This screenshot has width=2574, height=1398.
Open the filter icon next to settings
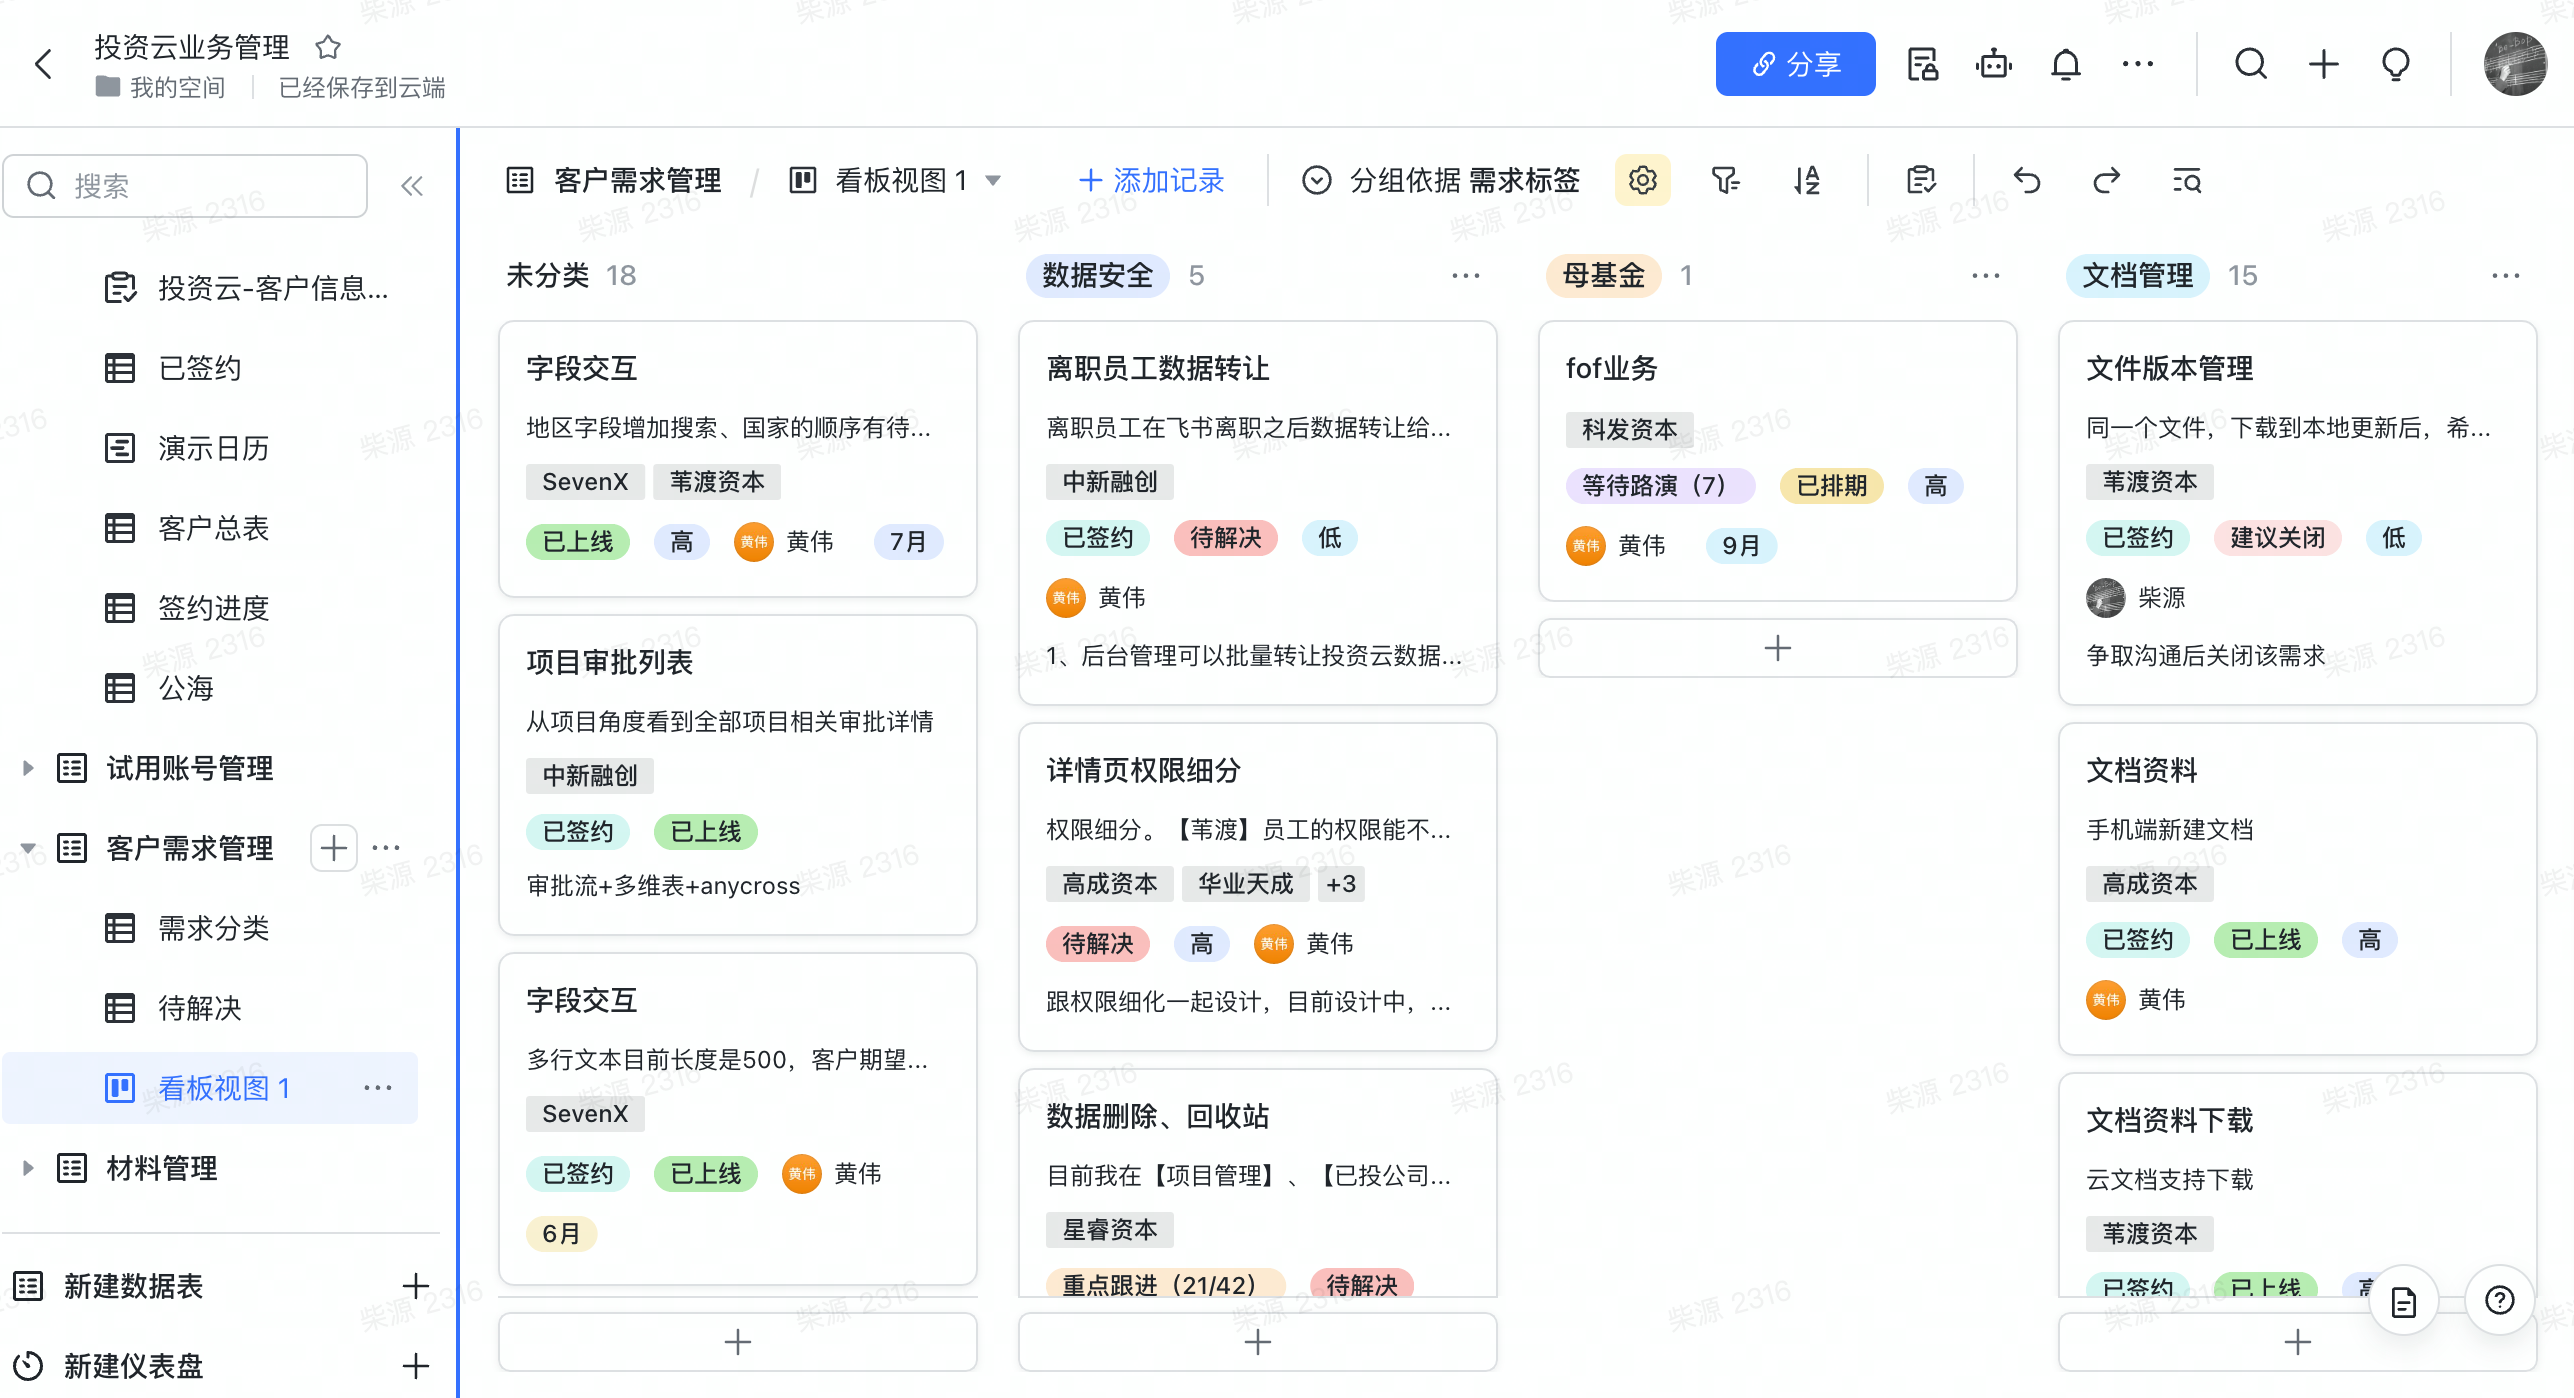click(1726, 181)
